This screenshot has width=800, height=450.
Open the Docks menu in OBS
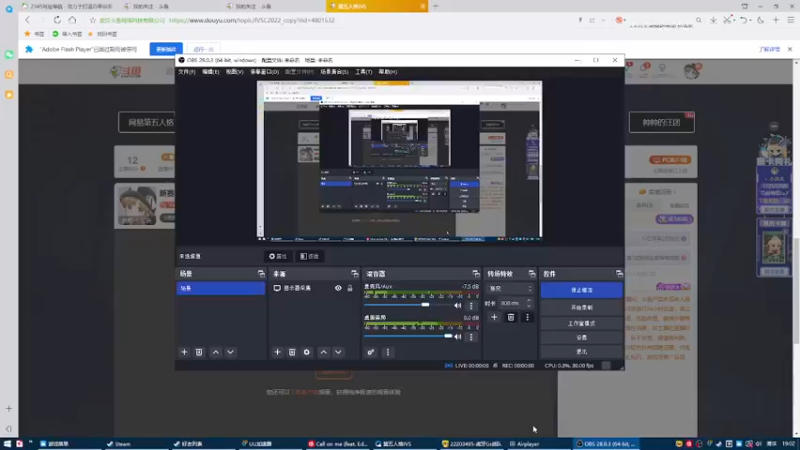coord(264,72)
